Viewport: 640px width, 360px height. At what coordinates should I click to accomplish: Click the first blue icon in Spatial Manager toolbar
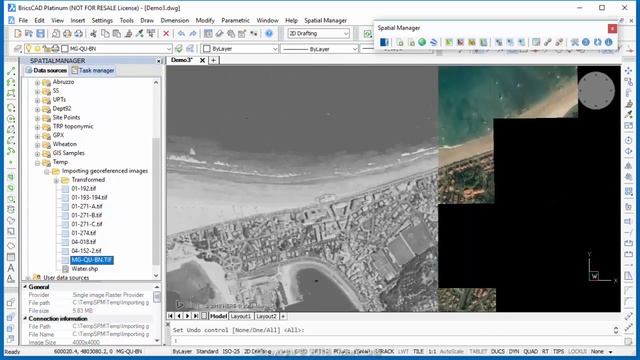coord(384,42)
